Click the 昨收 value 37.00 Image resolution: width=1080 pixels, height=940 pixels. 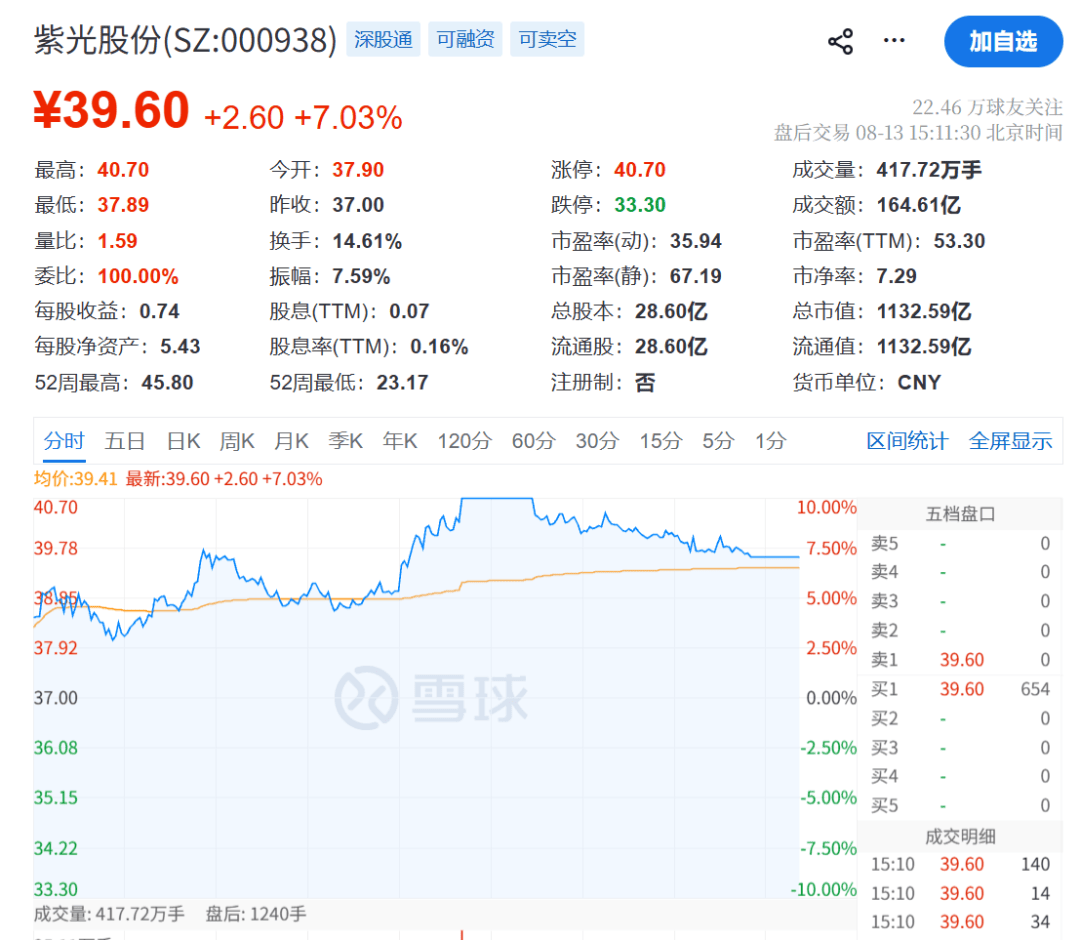(358, 205)
